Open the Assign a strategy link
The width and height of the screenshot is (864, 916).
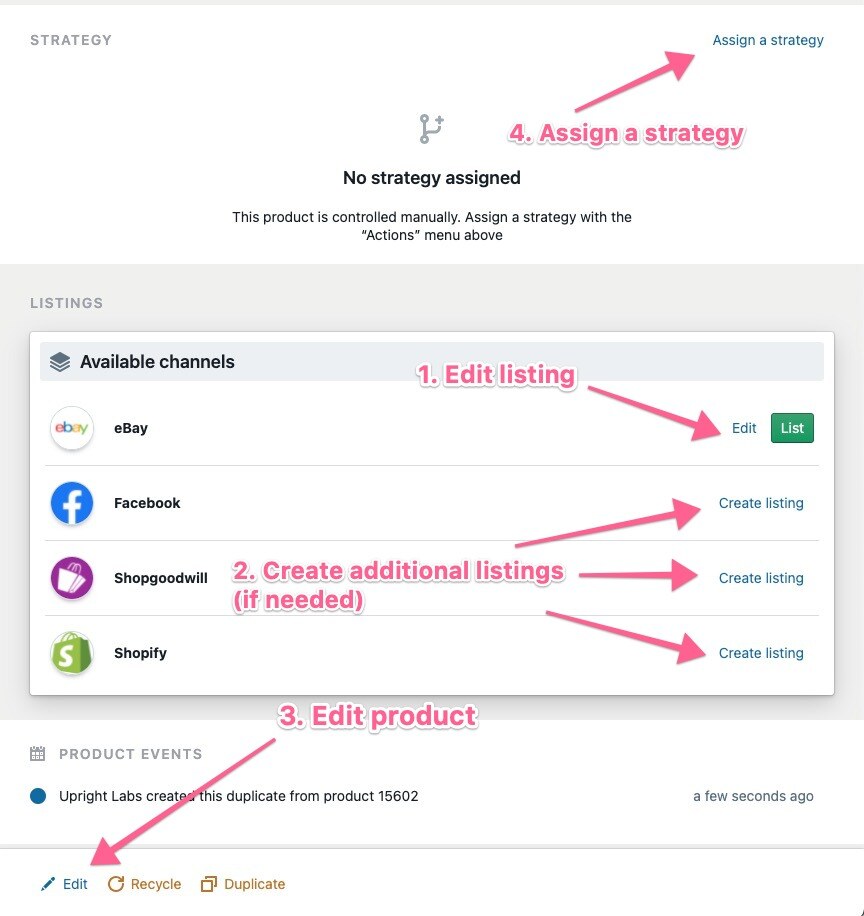768,40
